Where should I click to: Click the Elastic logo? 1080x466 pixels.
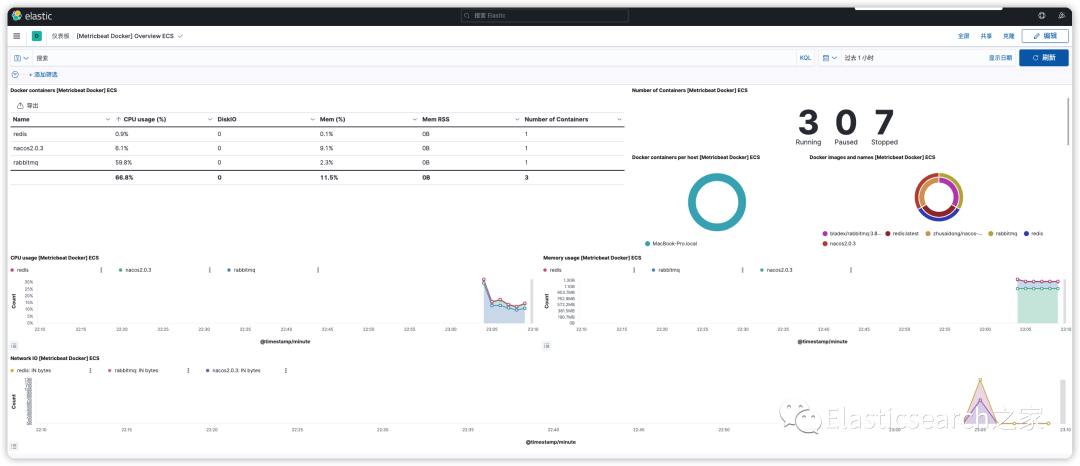32,15
